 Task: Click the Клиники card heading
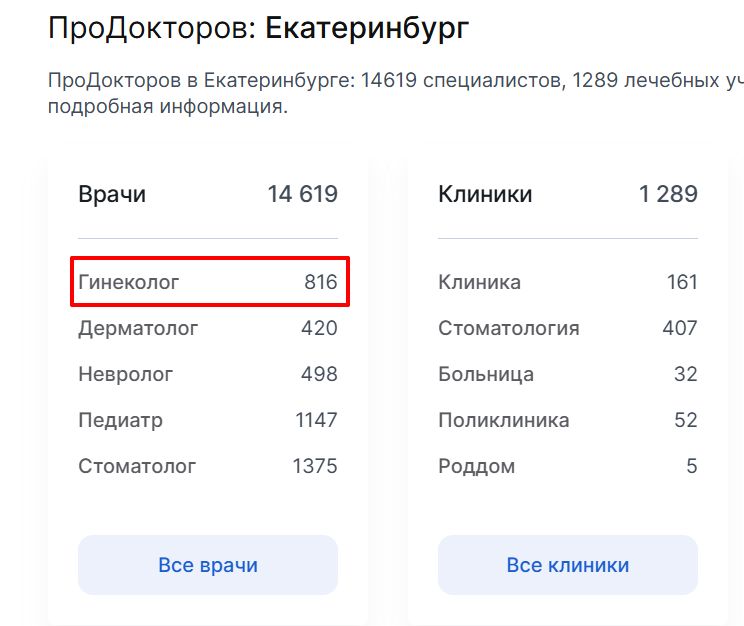[x=485, y=194]
